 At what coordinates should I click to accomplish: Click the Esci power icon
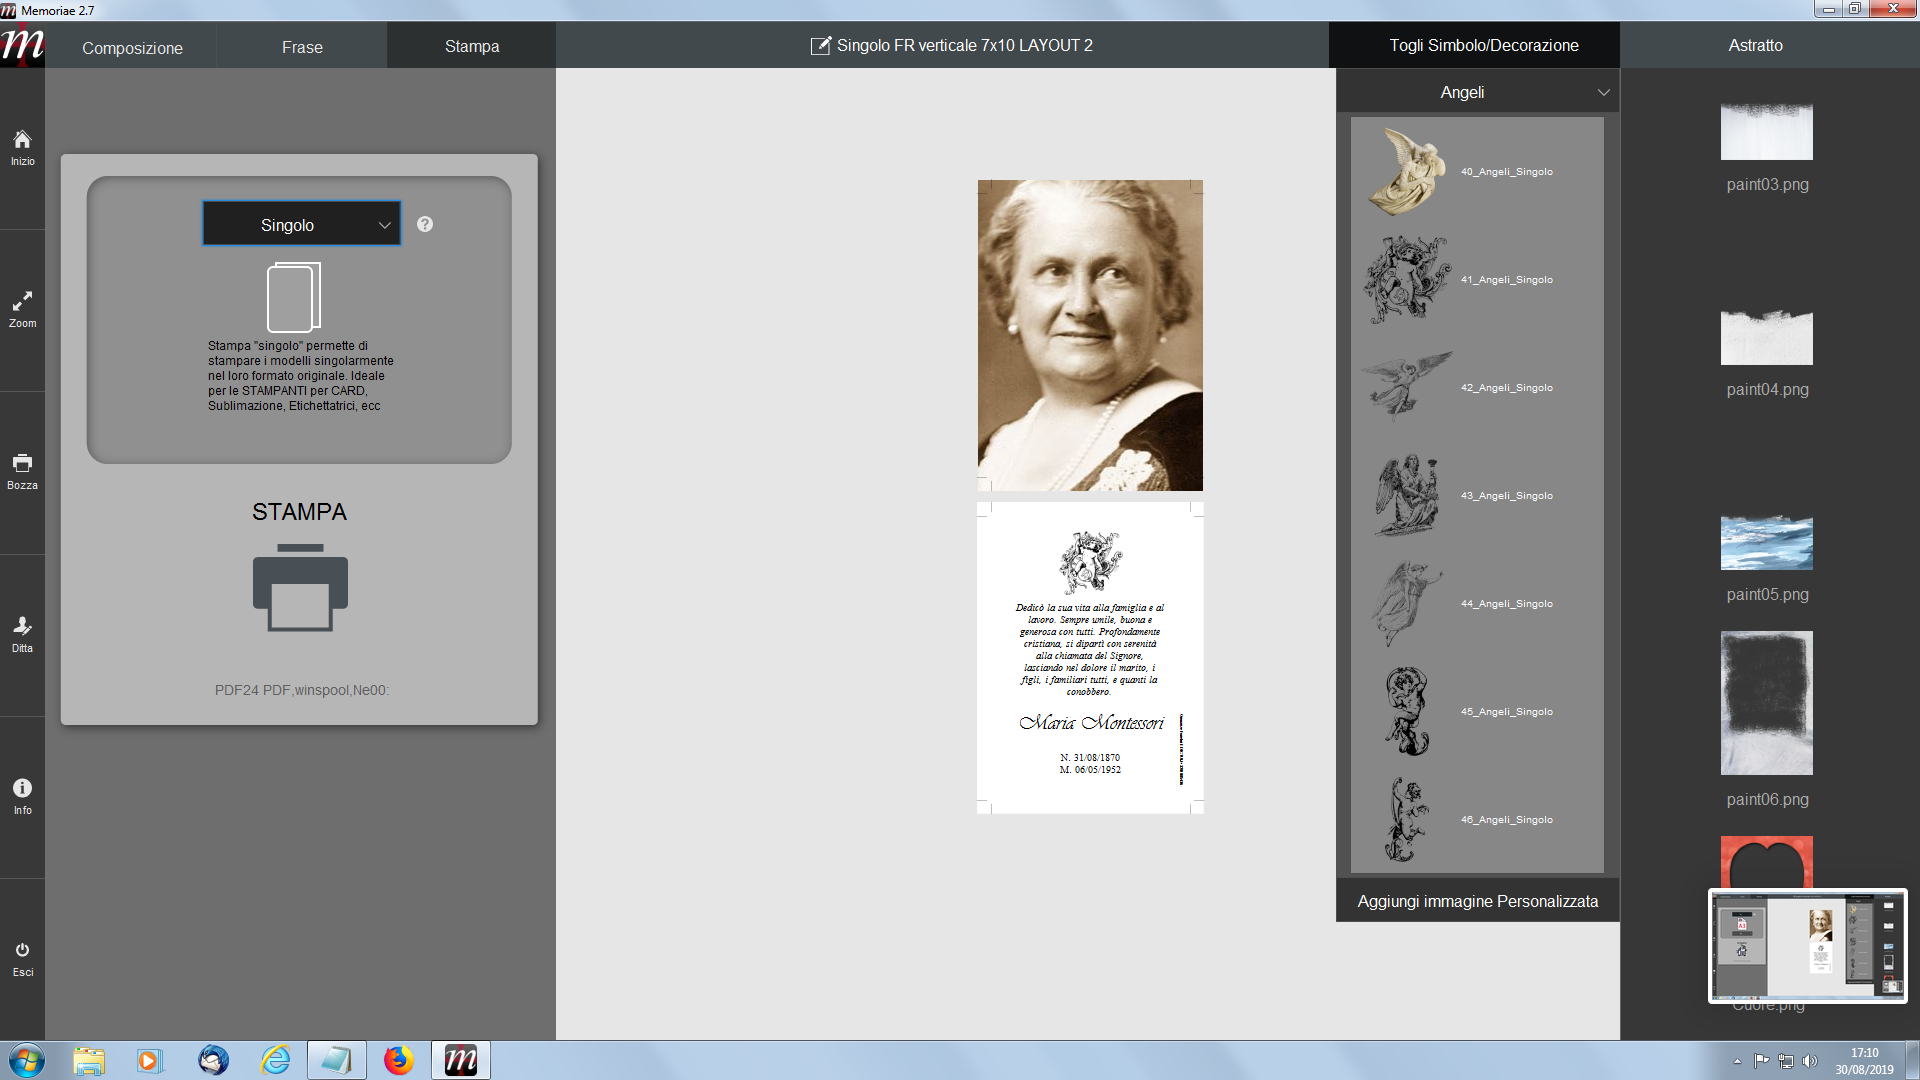coord(22,950)
